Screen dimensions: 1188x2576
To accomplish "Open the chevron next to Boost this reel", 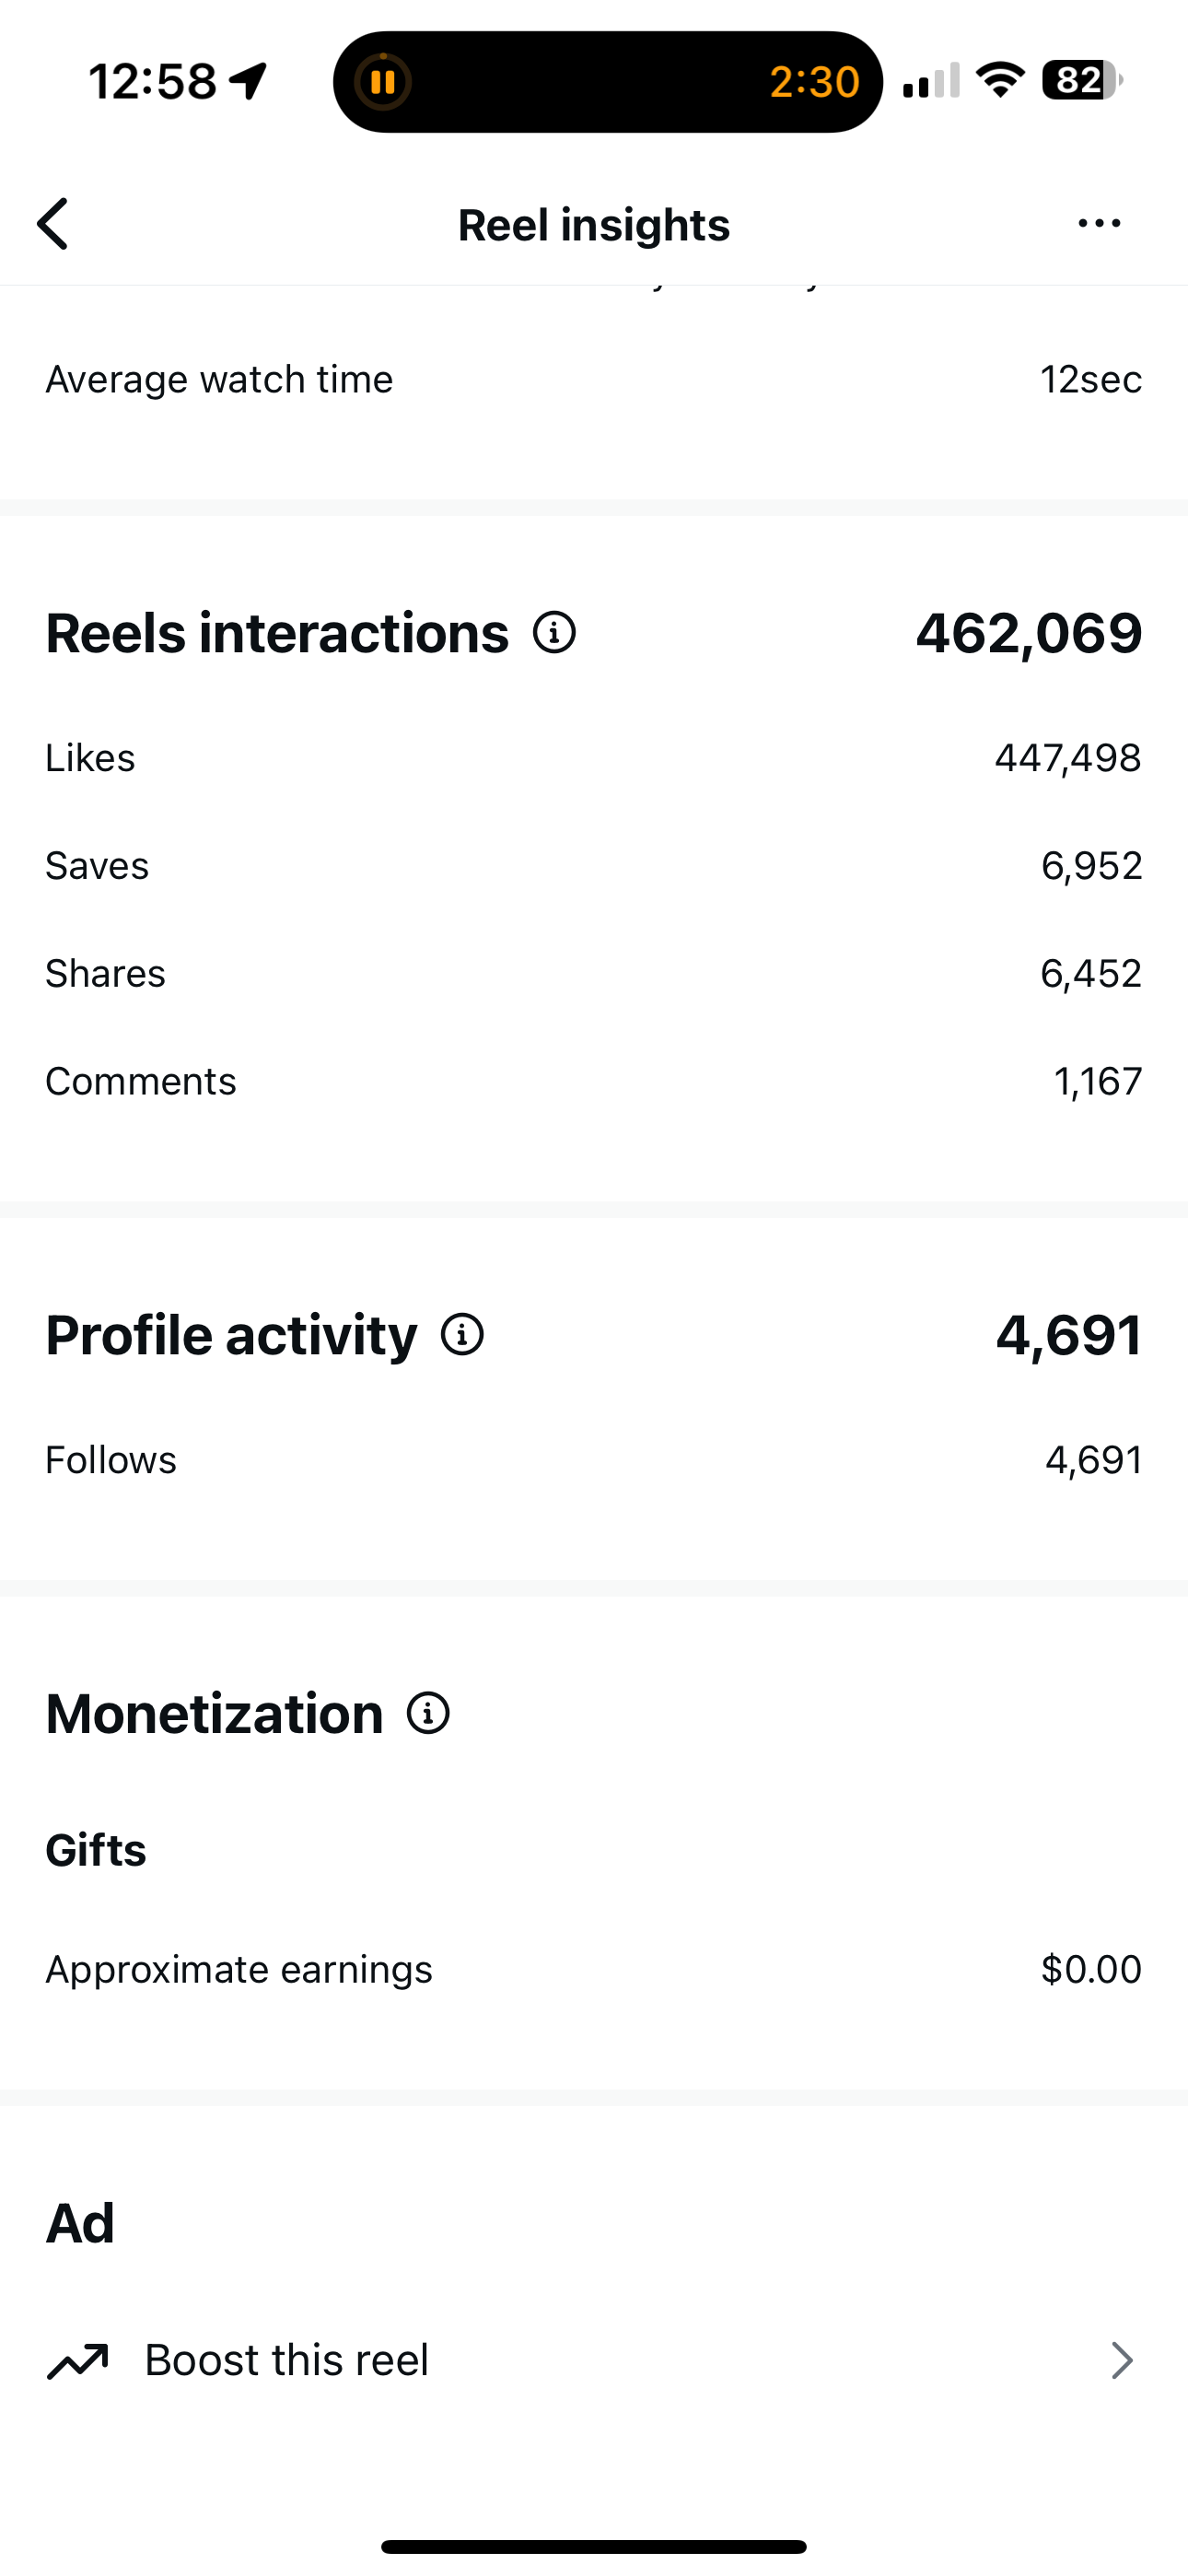I will point(1122,2360).
